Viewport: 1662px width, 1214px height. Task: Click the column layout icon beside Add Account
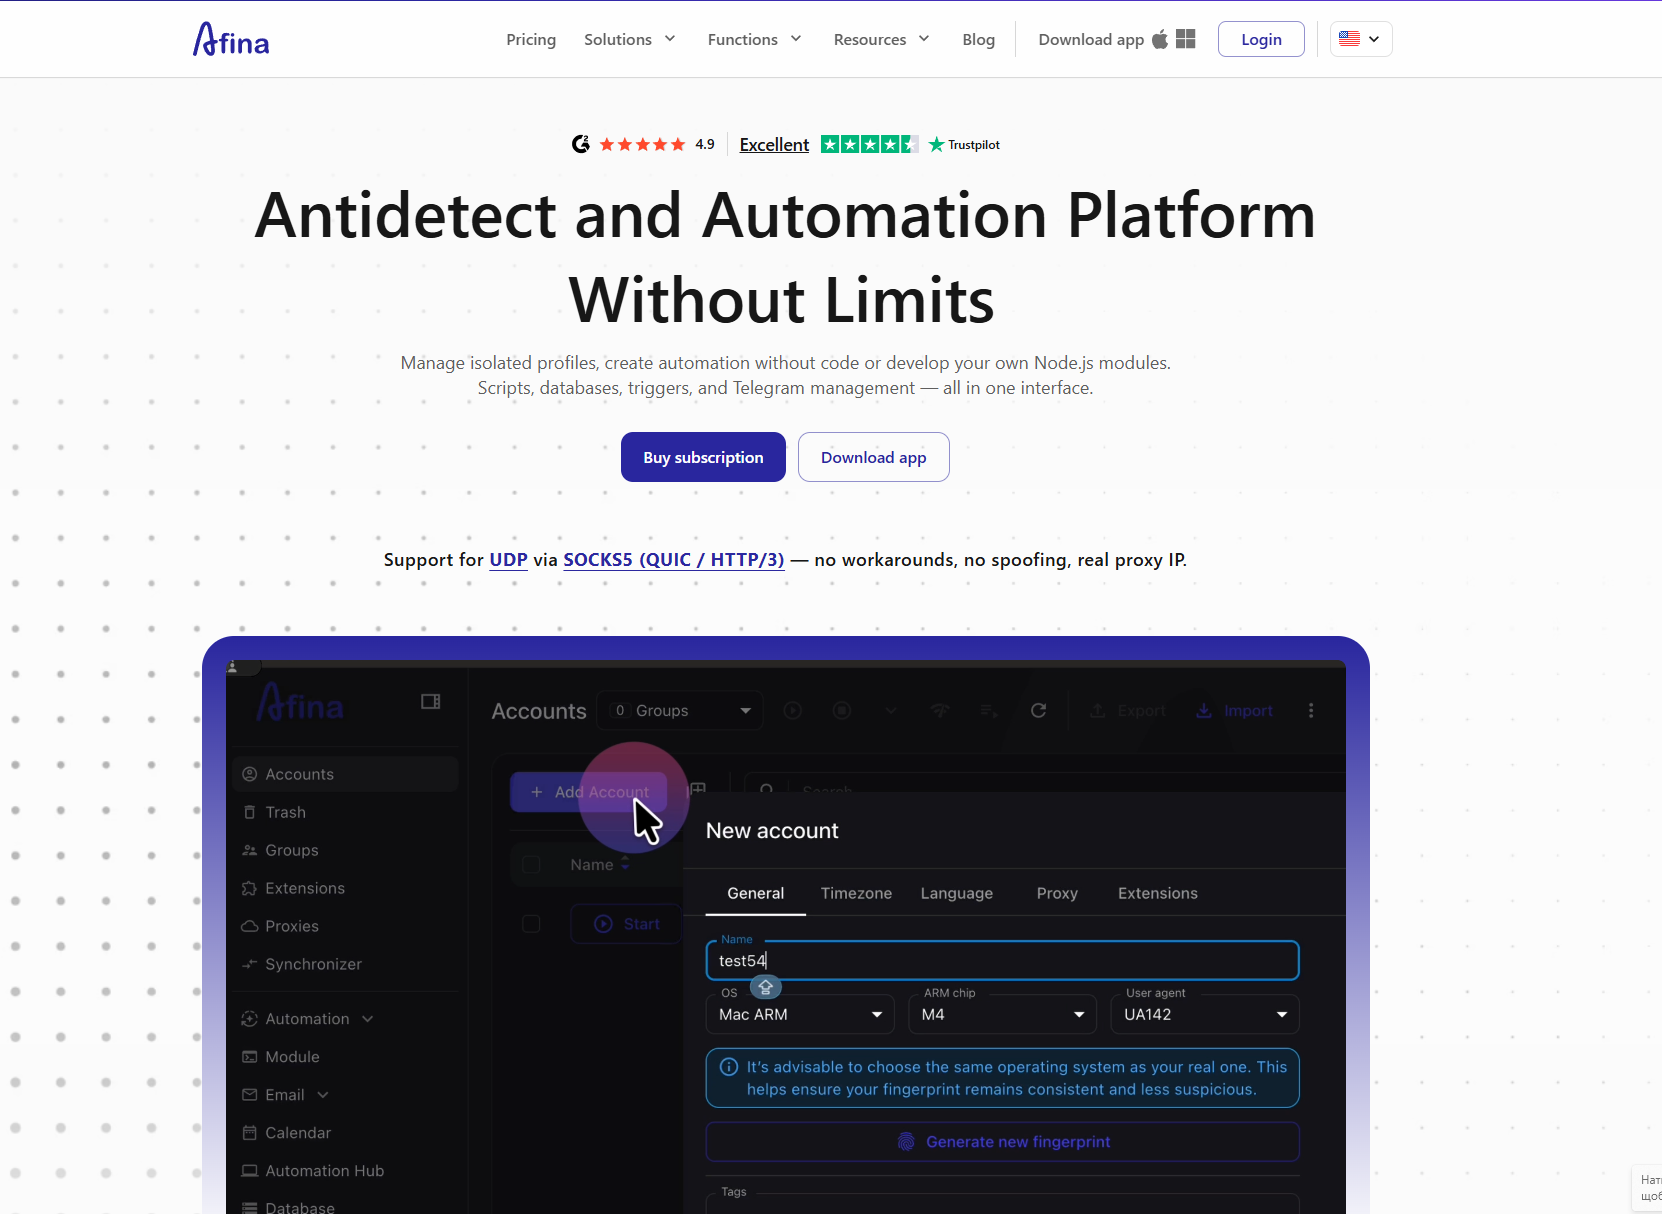698,790
